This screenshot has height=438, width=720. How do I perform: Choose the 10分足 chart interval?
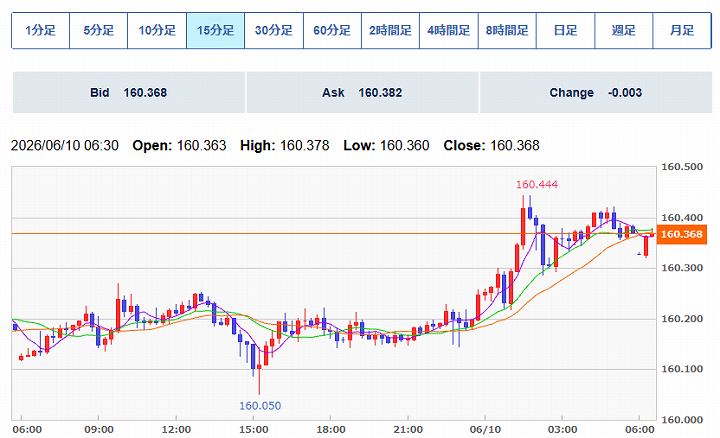pos(157,31)
